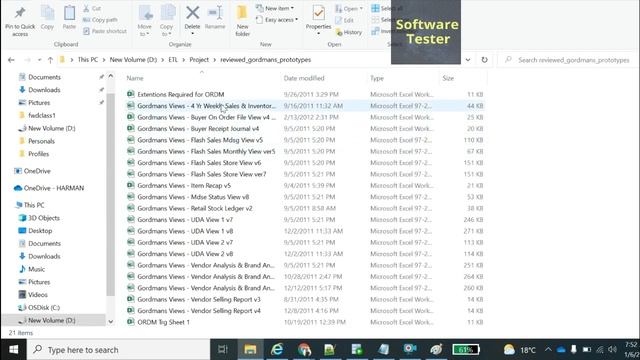Select Gordmans Views - Vendor Selling Report v4
This screenshot has width=640, height=360.
point(199,311)
